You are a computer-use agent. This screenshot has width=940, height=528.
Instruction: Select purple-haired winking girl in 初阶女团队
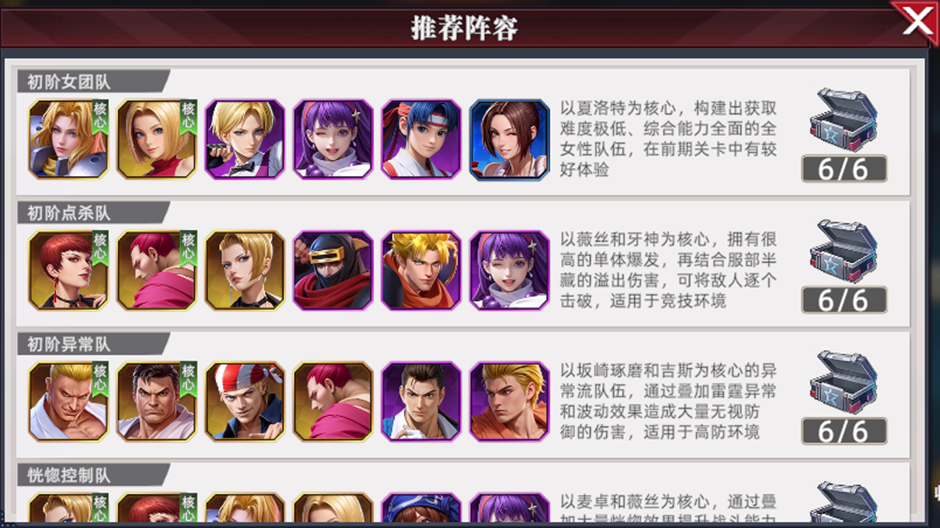coord(333,140)
